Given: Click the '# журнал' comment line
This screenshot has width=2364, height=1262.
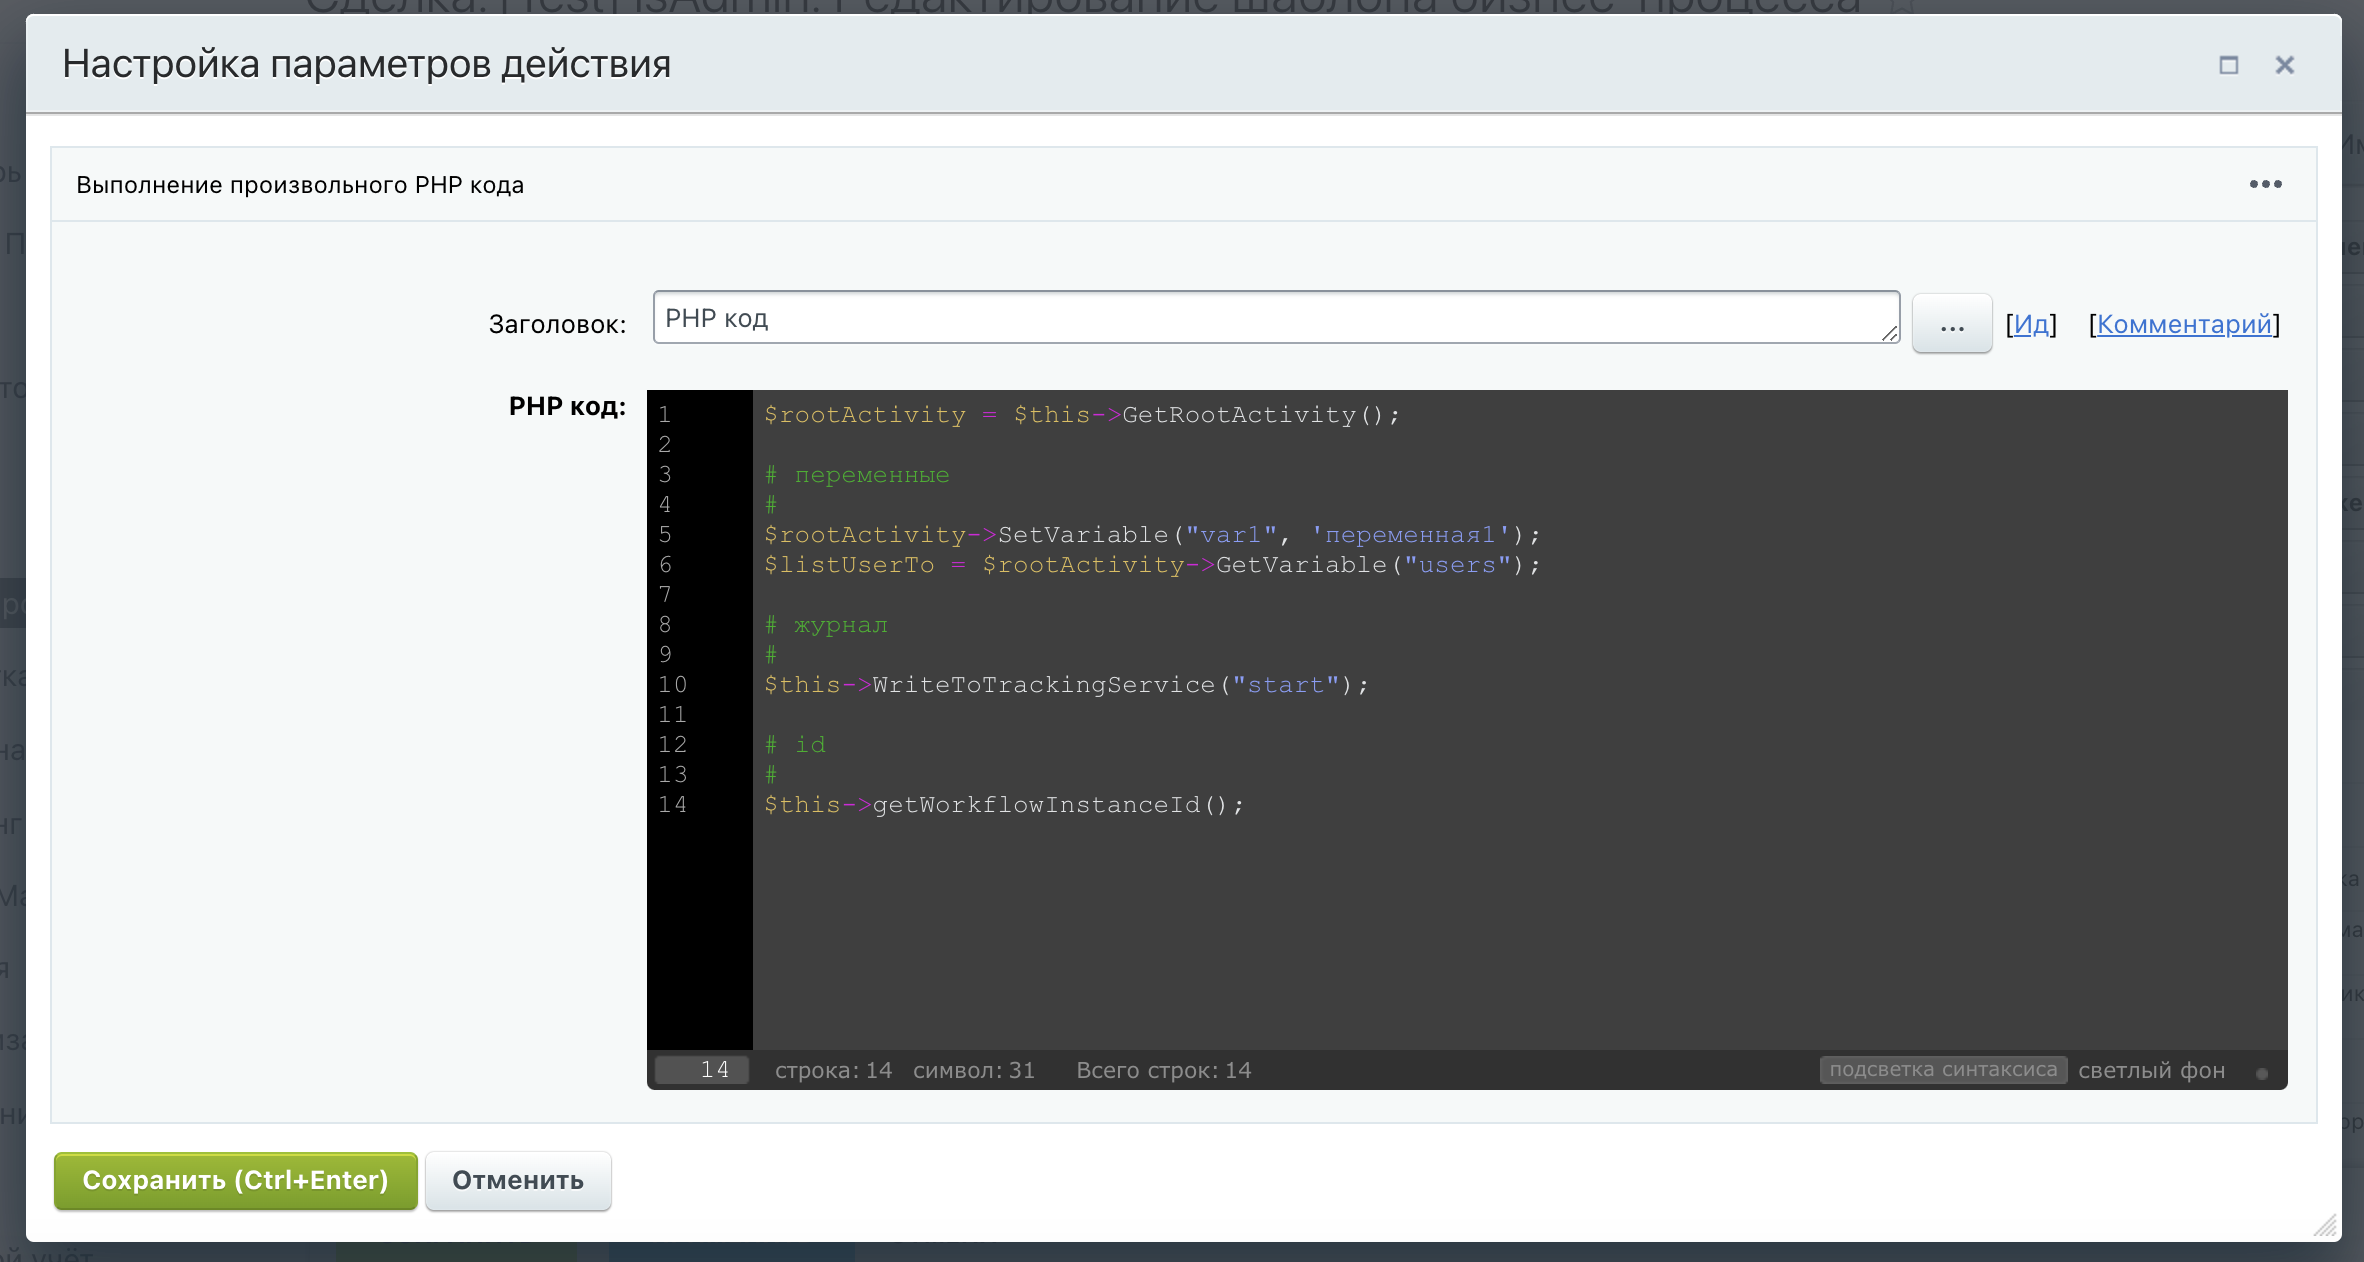Looking at the screenshot, I should (x=827, y=625).
